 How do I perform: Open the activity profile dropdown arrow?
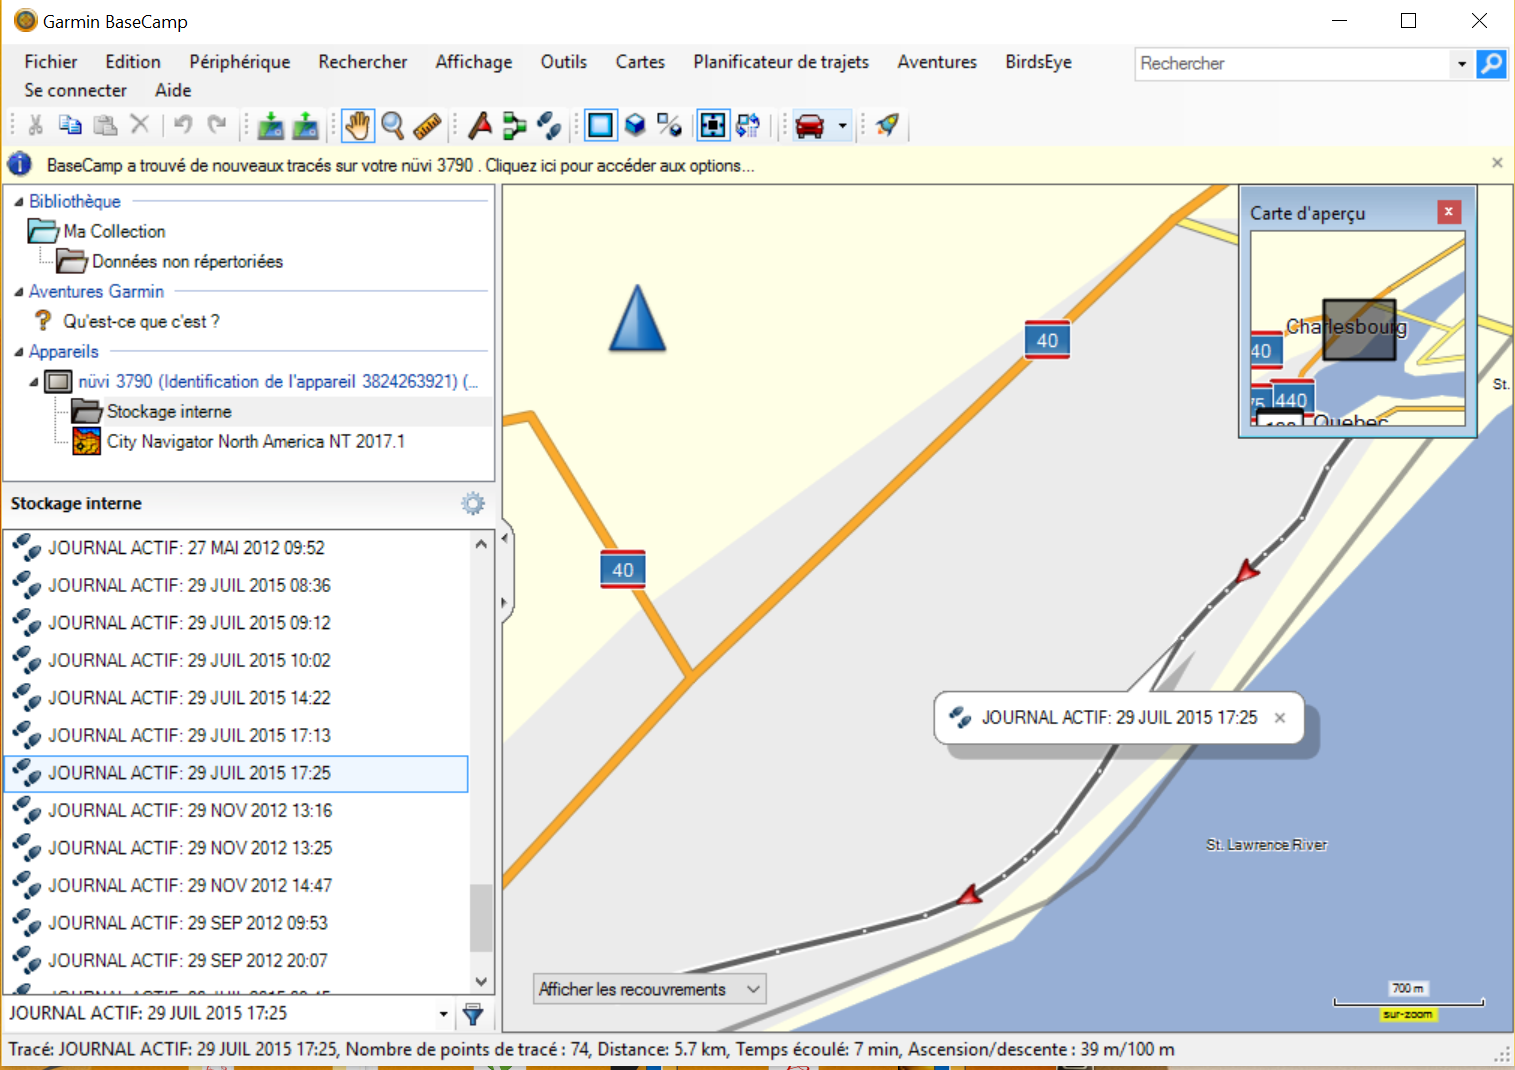(x=842, y=126)
